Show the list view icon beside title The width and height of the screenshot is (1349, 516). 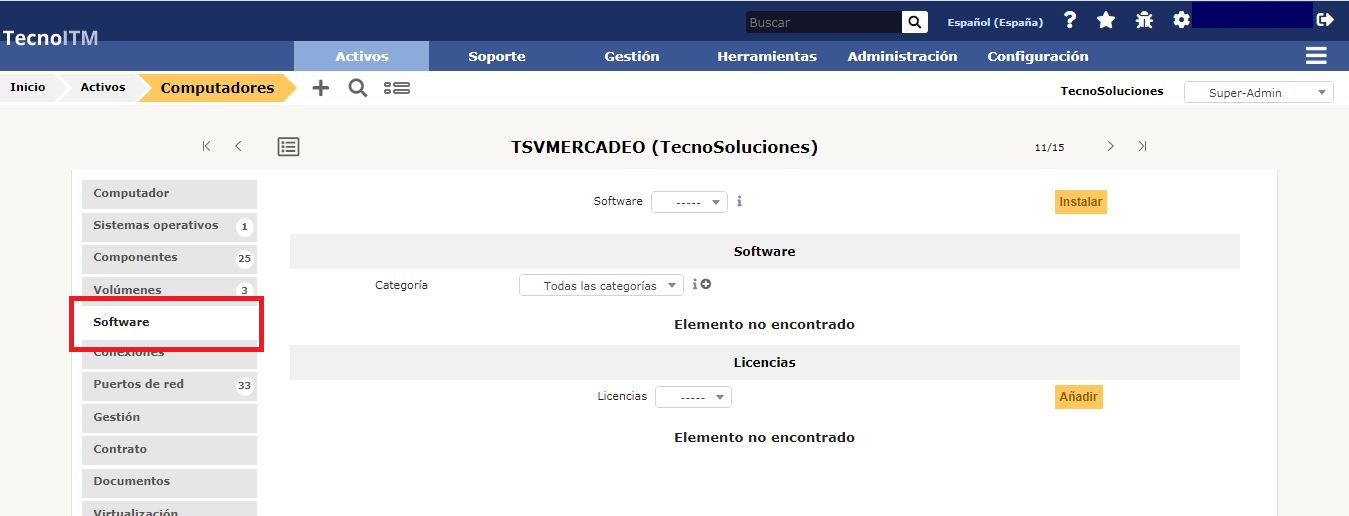[x=288, y=147]
